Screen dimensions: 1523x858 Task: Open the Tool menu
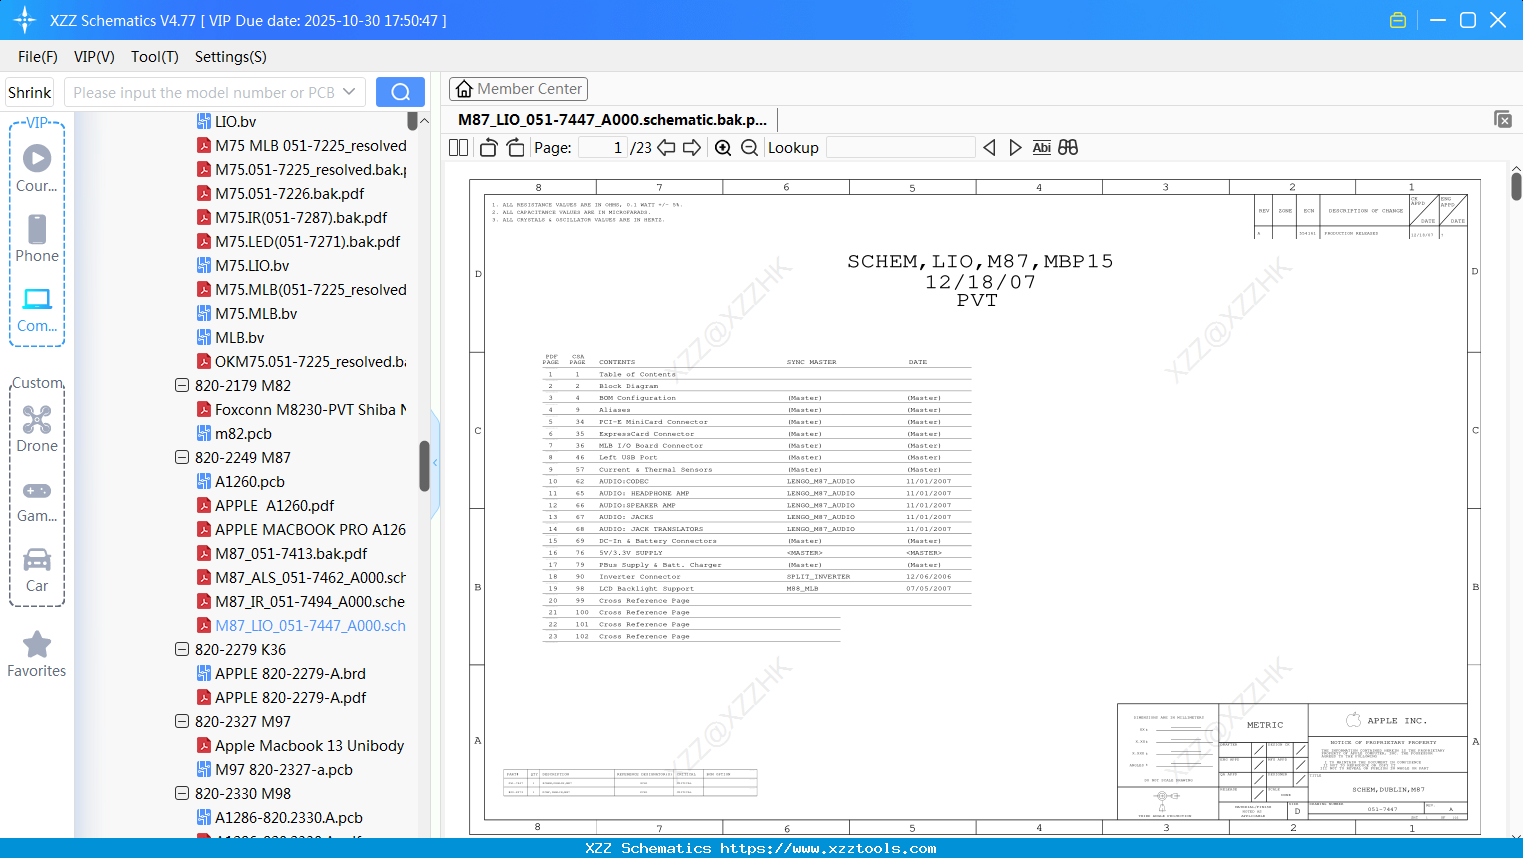click(155, 57)
